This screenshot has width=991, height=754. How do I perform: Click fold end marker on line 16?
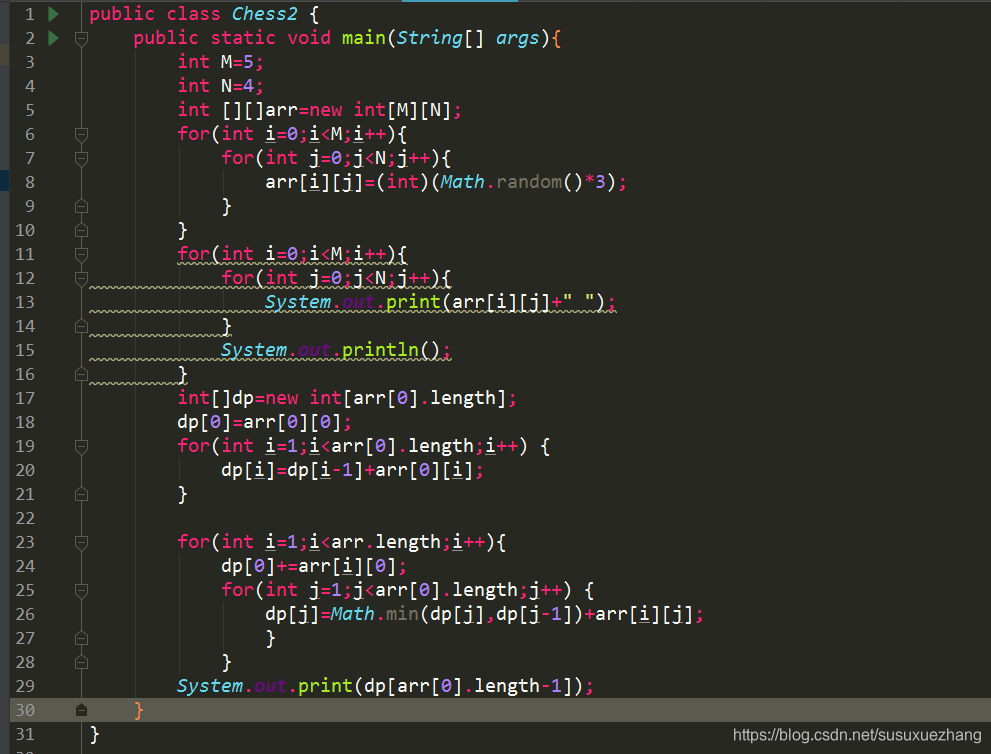(81, 374)
